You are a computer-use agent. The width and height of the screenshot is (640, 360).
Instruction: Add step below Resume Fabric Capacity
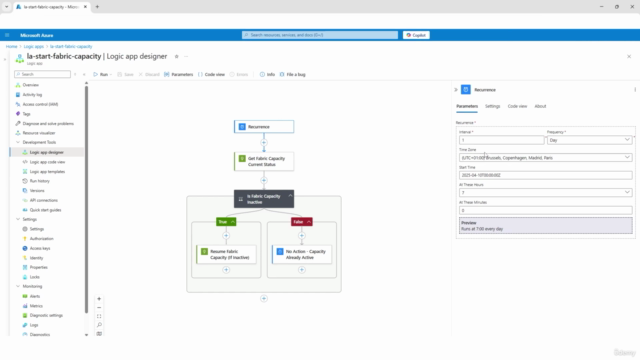226,270
